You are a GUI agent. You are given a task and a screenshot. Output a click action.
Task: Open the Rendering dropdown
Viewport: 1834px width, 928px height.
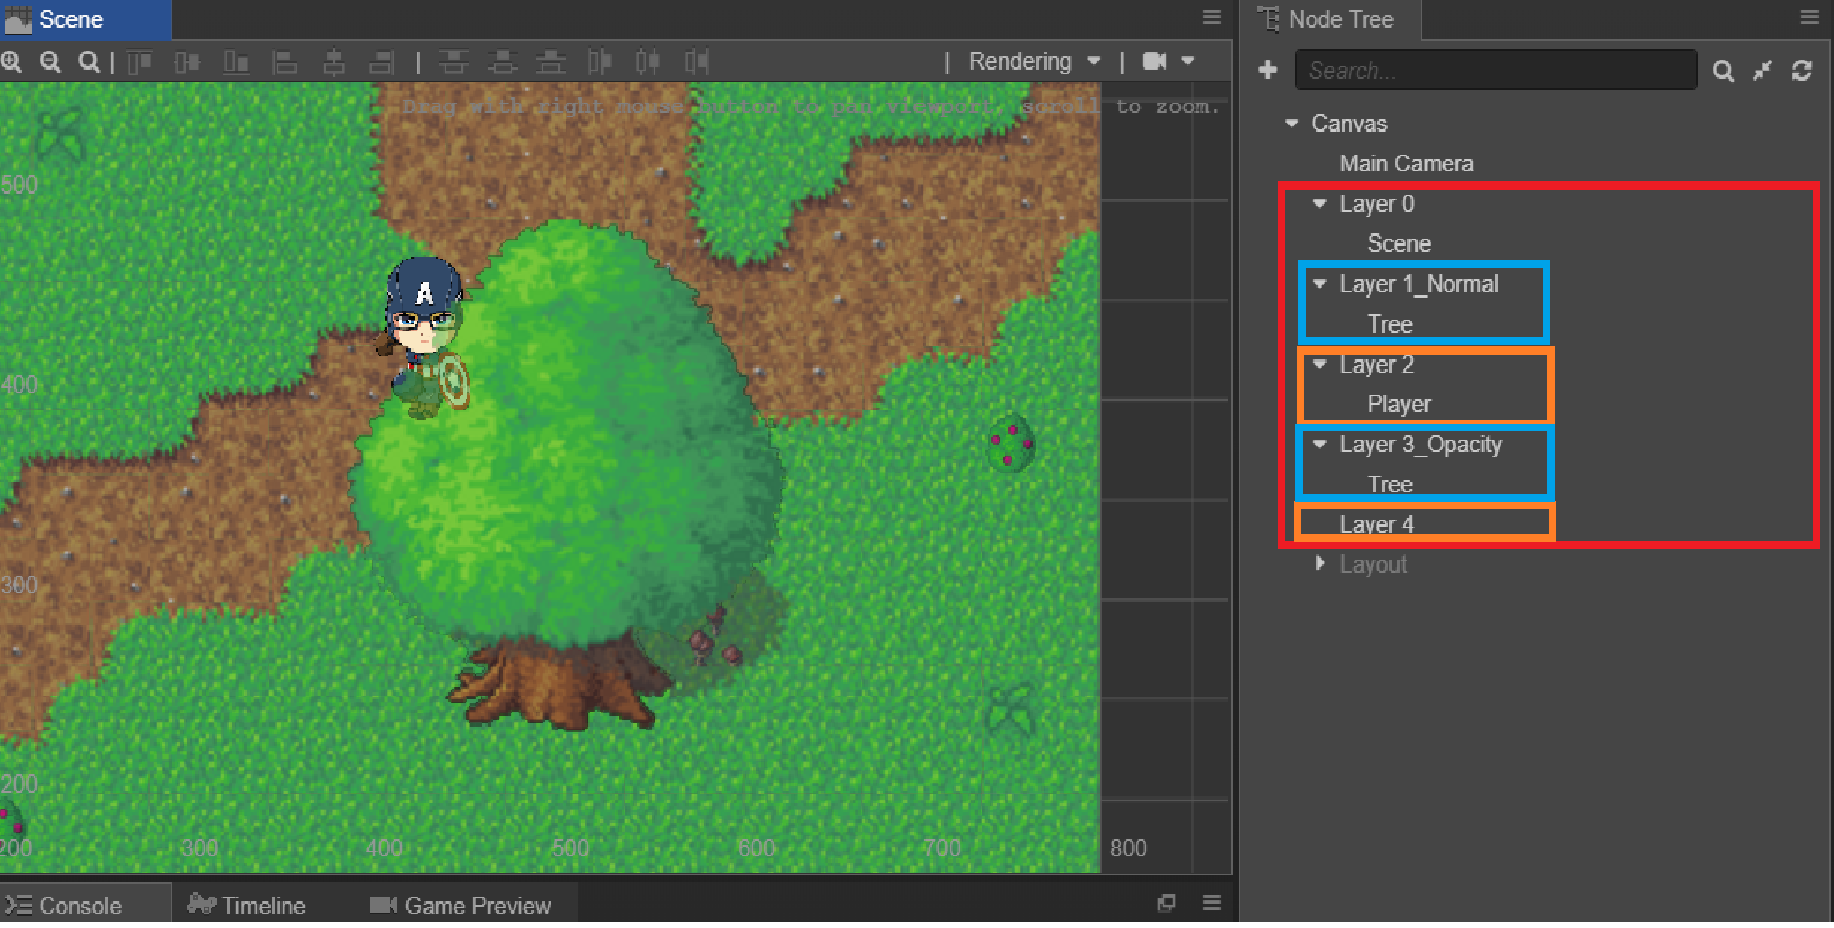1035,62
